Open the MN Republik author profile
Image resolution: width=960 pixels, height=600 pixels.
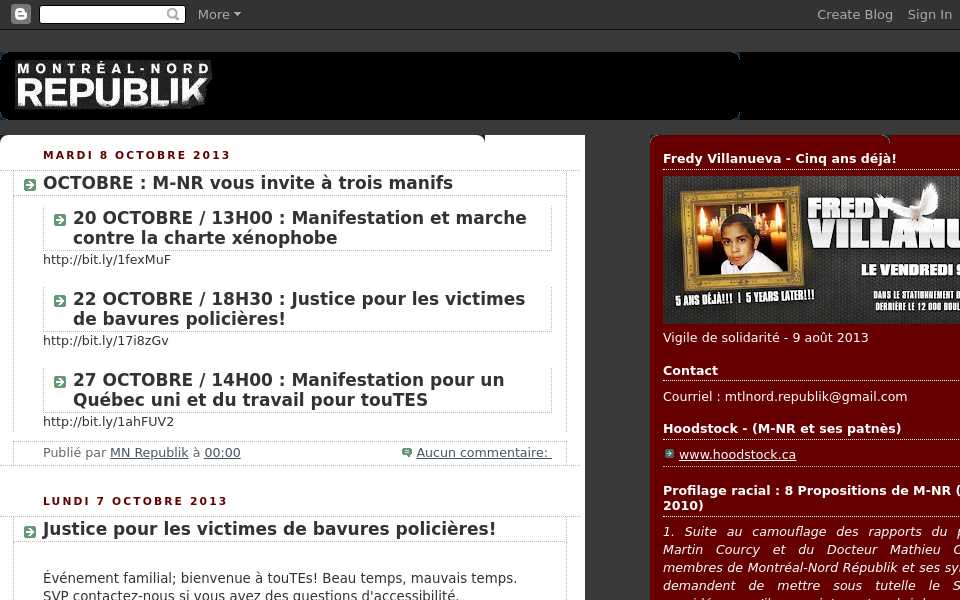149,452
